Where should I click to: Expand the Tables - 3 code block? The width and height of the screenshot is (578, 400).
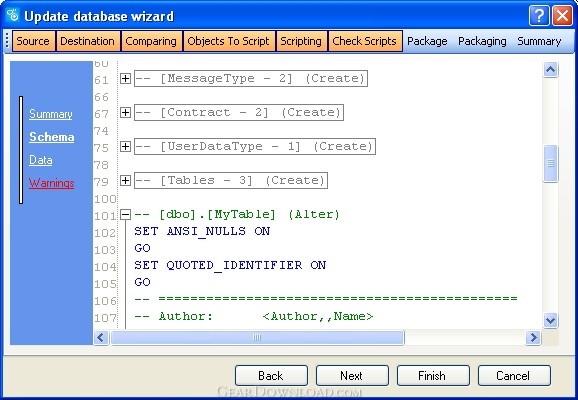(x=125, y=180)
